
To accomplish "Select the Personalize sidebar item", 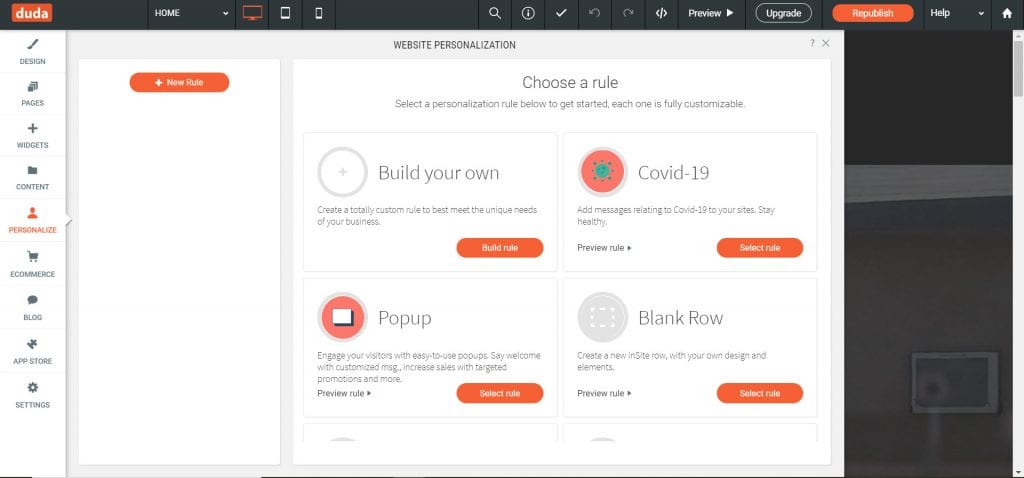I will [x=33, y=221].
